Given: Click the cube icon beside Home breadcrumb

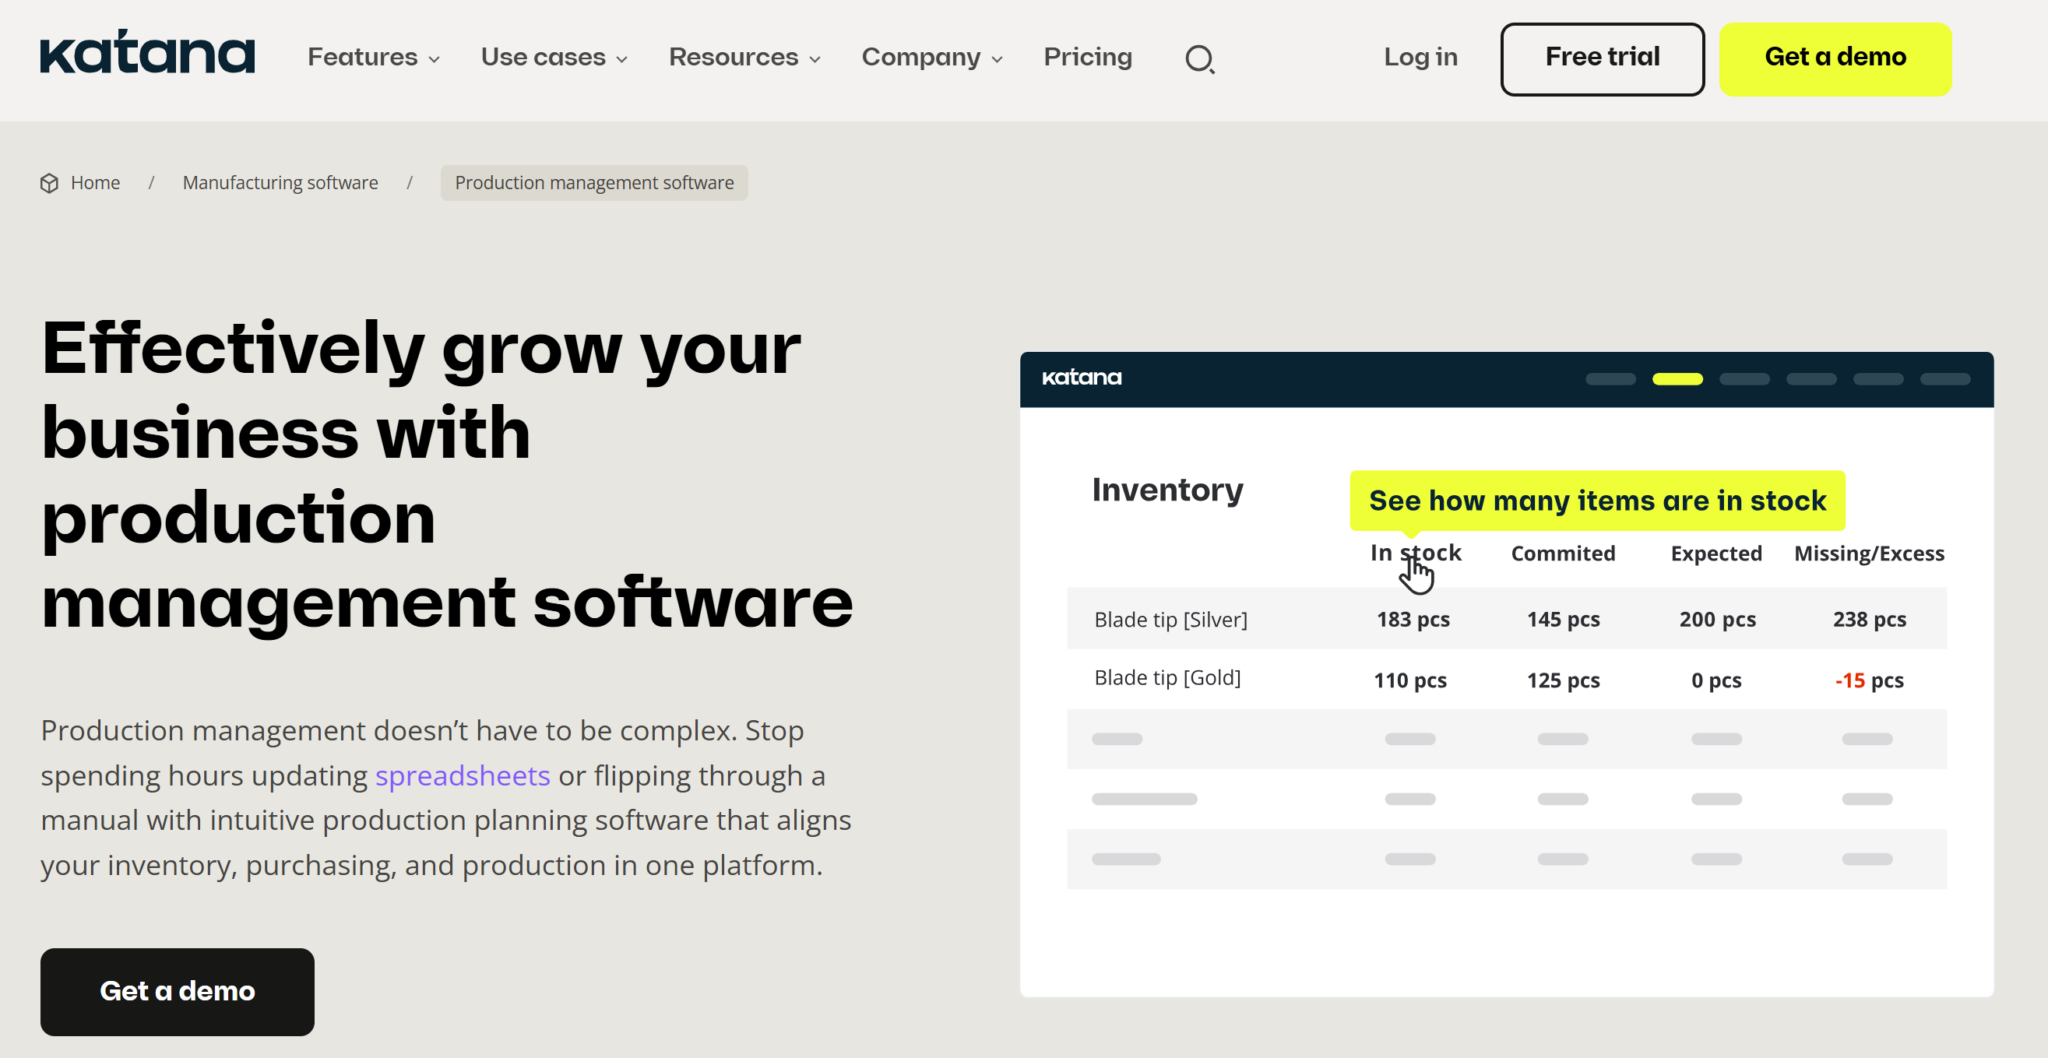Looking at the screenshot, I should 49,183.
